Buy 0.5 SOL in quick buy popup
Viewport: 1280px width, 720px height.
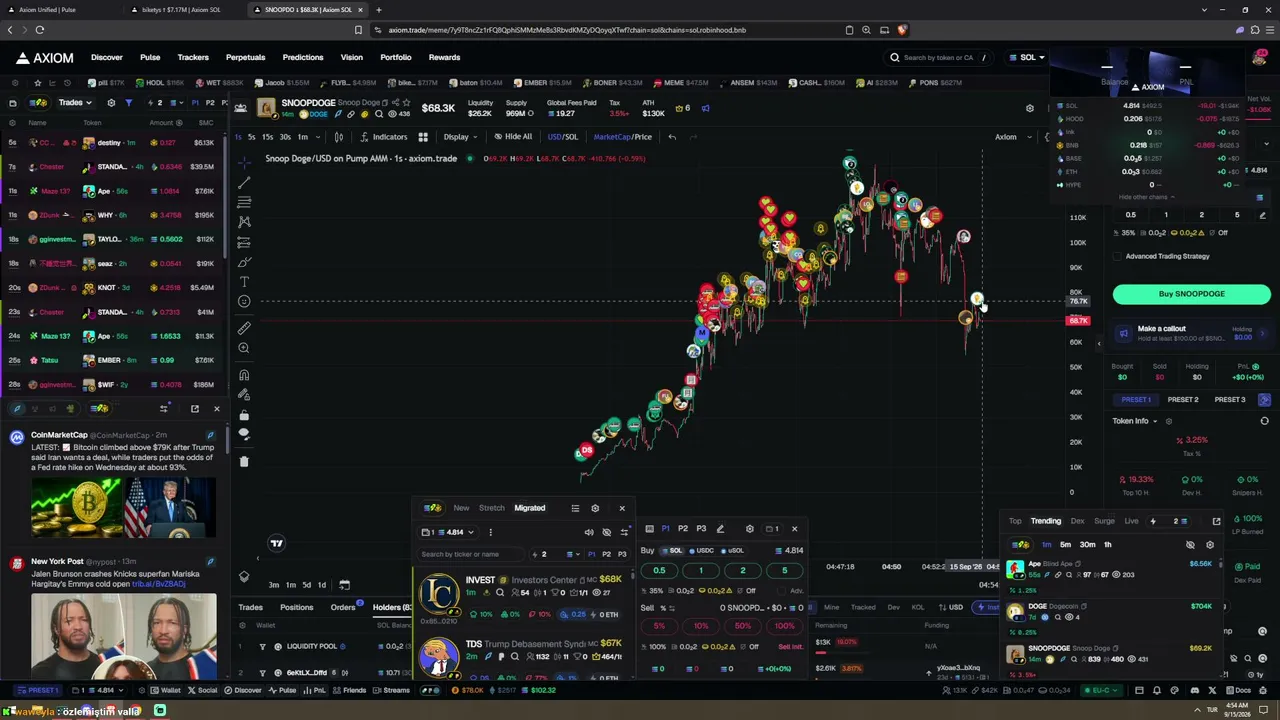point(659,571)
